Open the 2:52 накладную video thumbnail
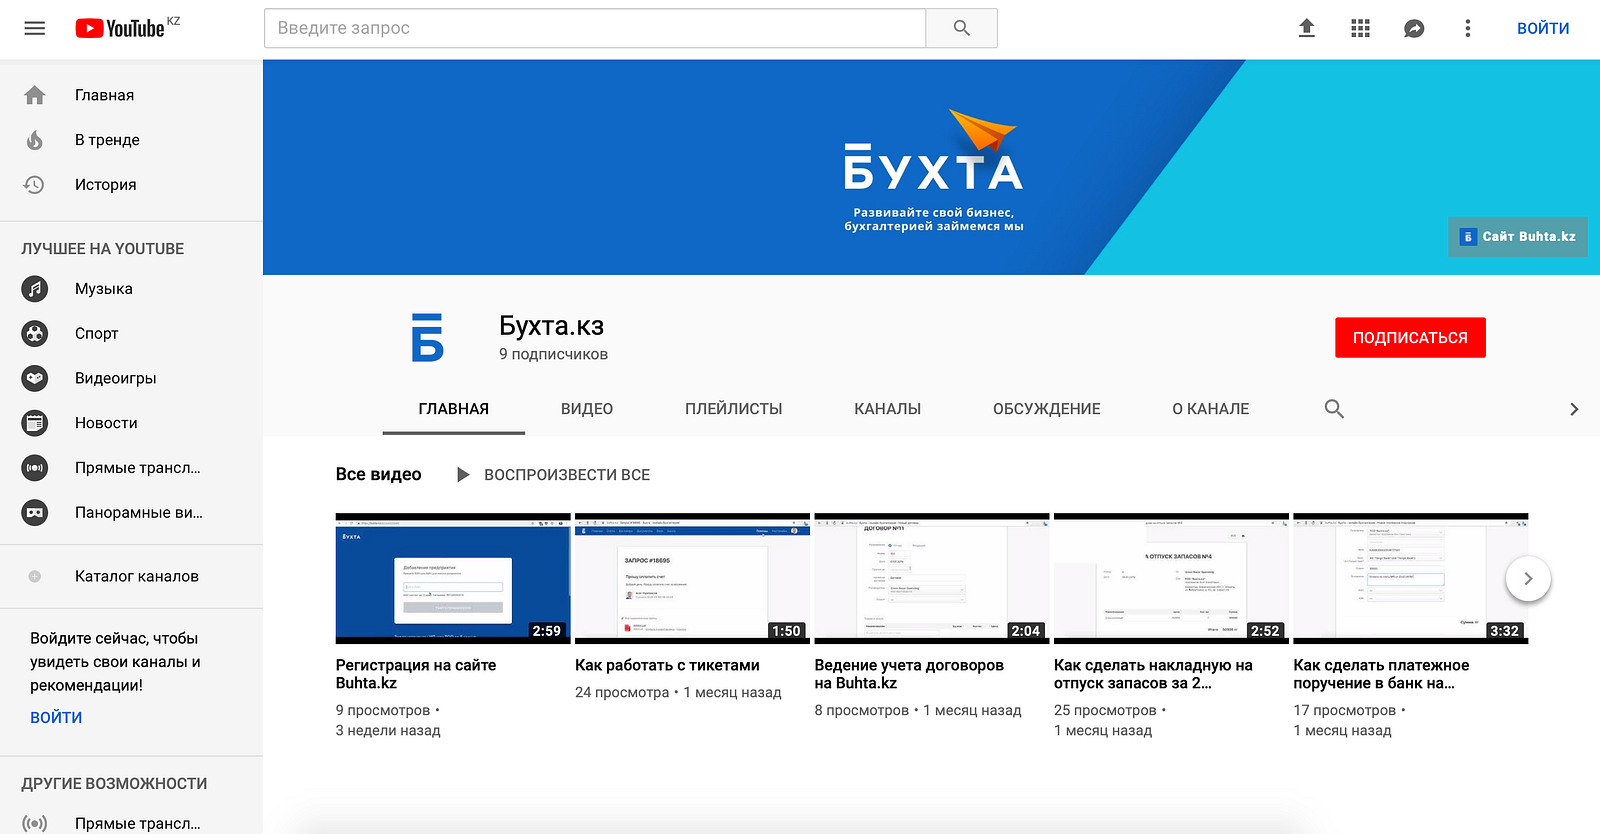1600x834 pixels. coord(1171,578)
